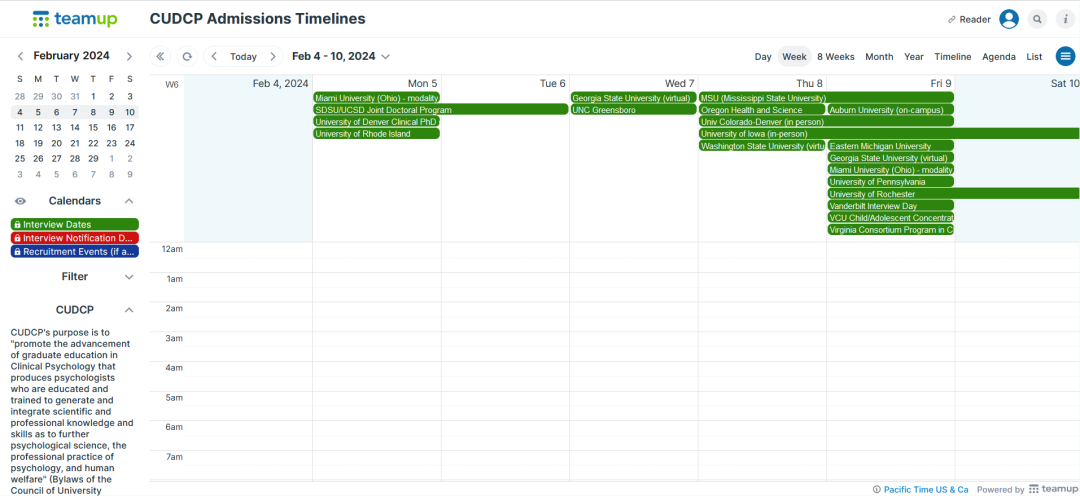Go to next week arrow
The image size is (1080, 496).
tap(272, 57)
